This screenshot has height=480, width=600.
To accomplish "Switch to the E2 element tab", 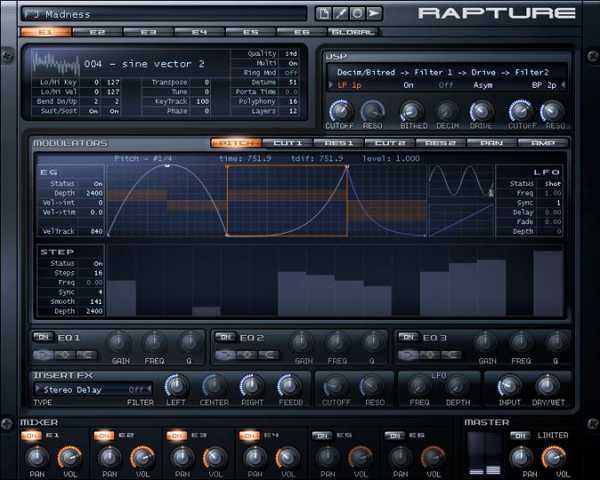I will [97, 32].
